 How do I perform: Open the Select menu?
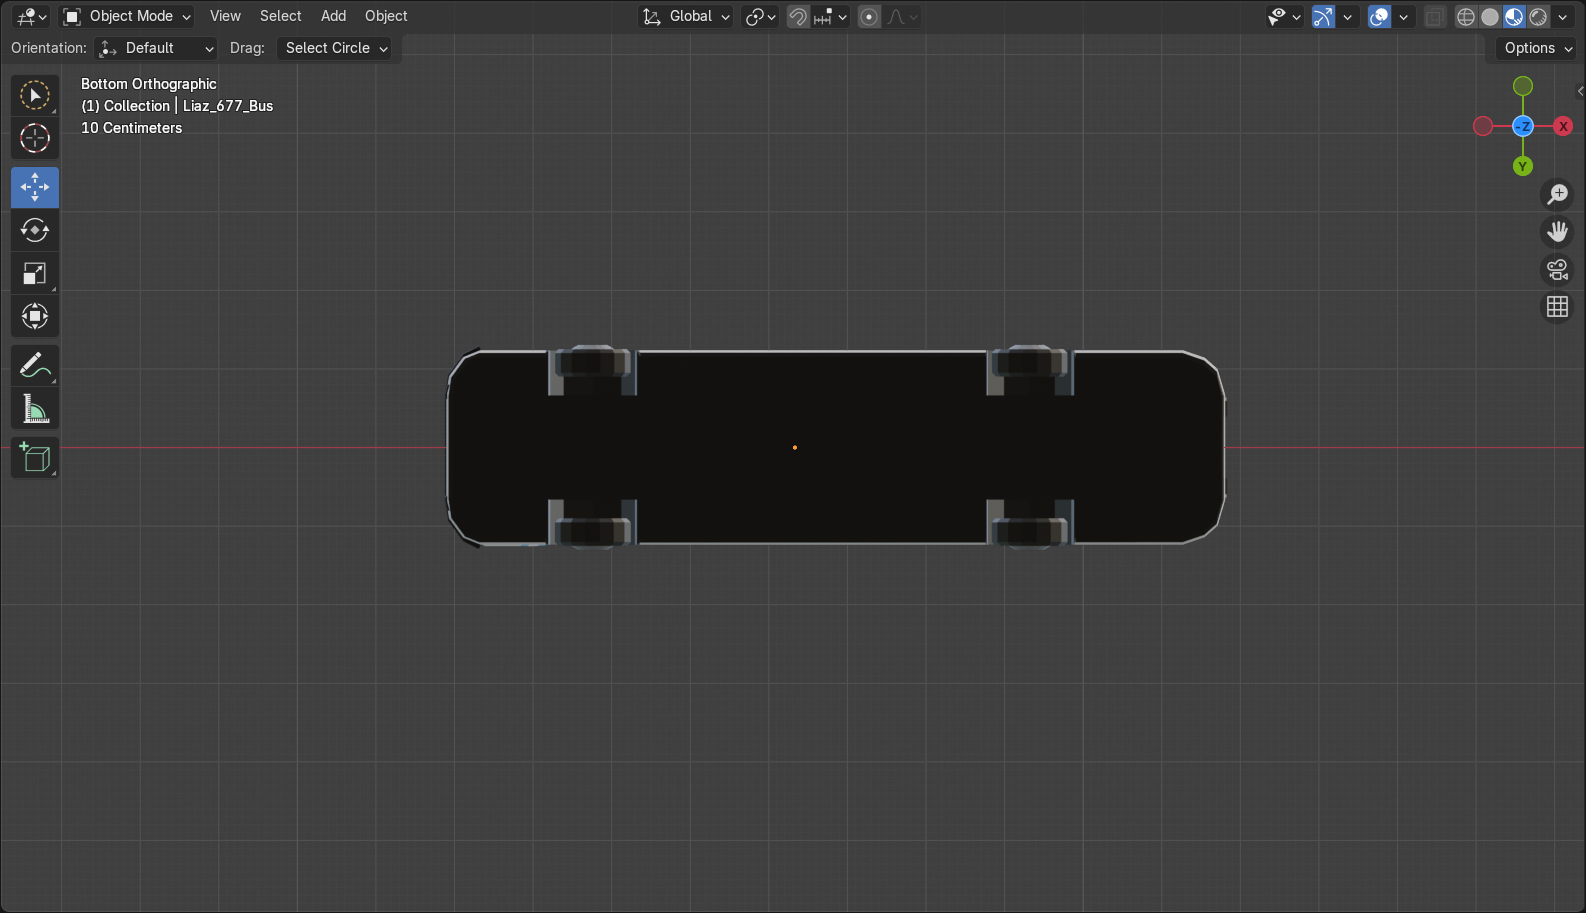(x=280, y=16)
